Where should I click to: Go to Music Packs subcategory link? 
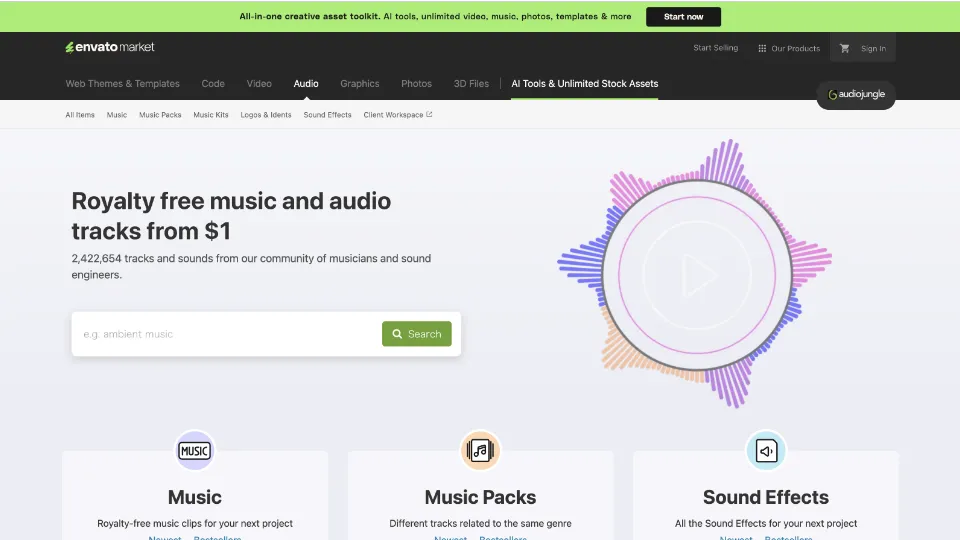160,114
